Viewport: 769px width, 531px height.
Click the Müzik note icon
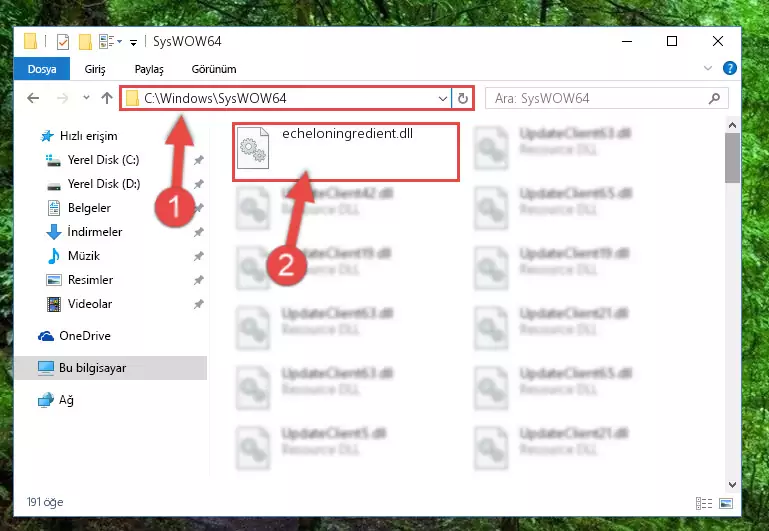pos(53,256)
